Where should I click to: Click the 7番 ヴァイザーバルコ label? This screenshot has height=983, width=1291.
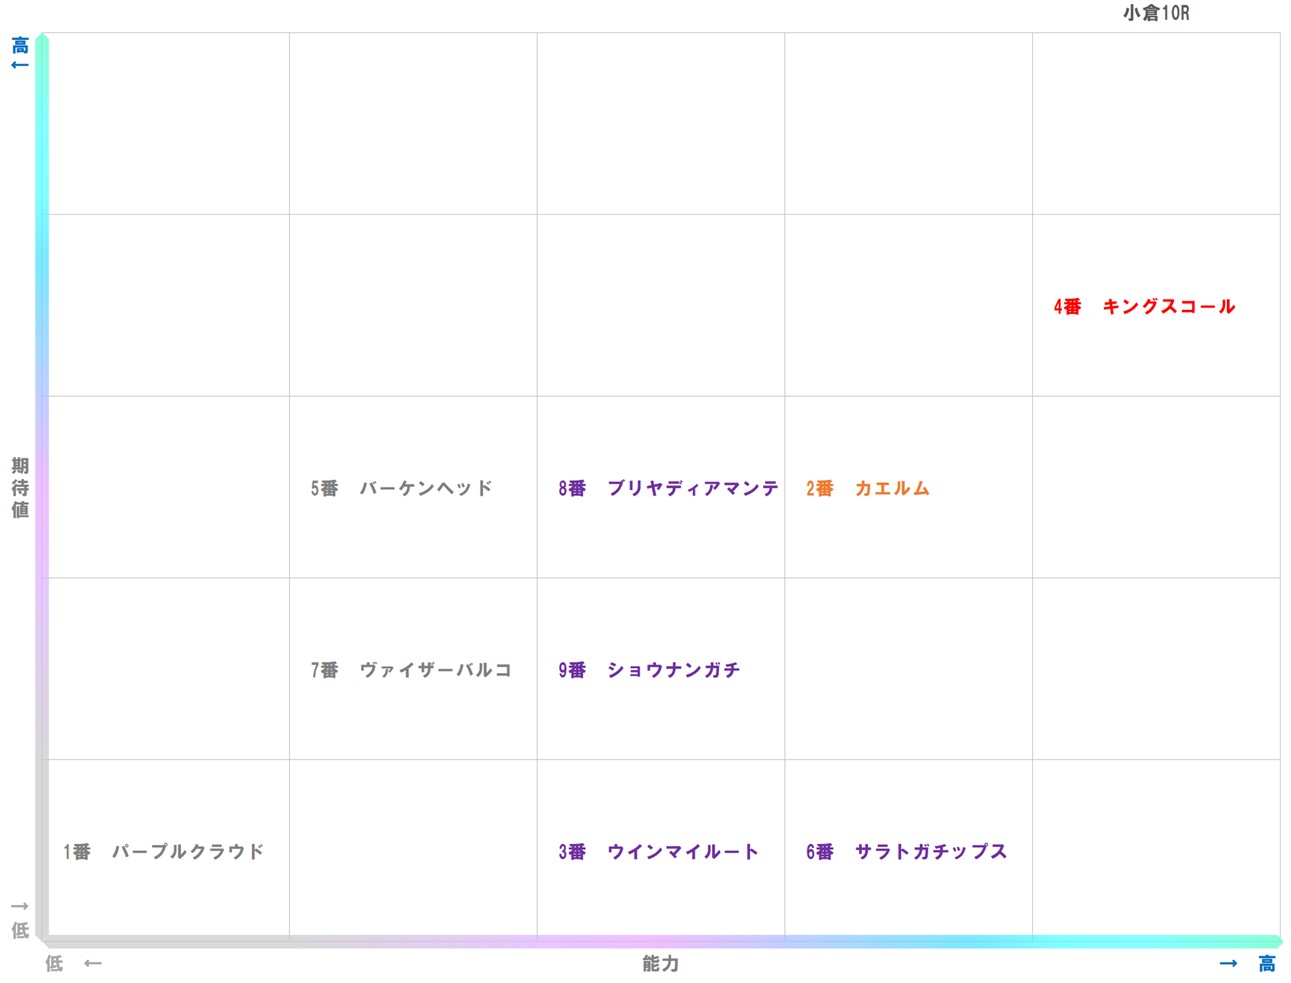point(411,670)
